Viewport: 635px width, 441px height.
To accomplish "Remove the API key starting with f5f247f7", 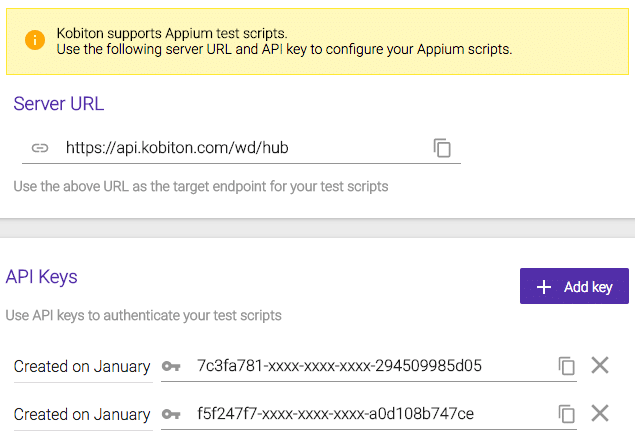I will point(600,413).
